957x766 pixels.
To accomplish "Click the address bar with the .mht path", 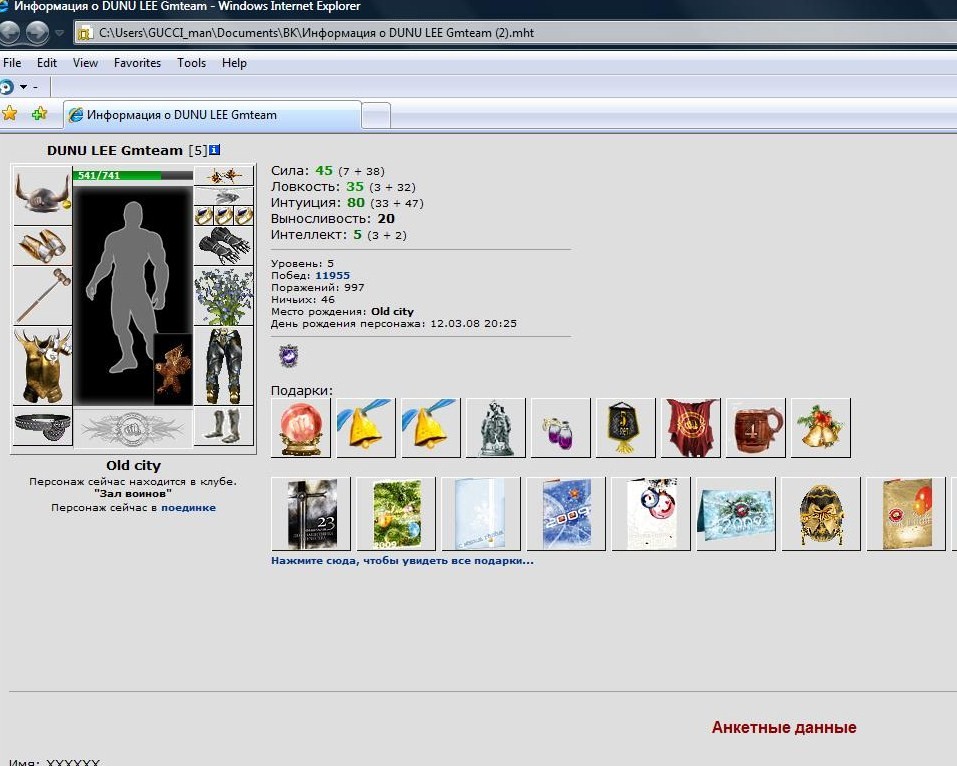I will click(516, 32).
